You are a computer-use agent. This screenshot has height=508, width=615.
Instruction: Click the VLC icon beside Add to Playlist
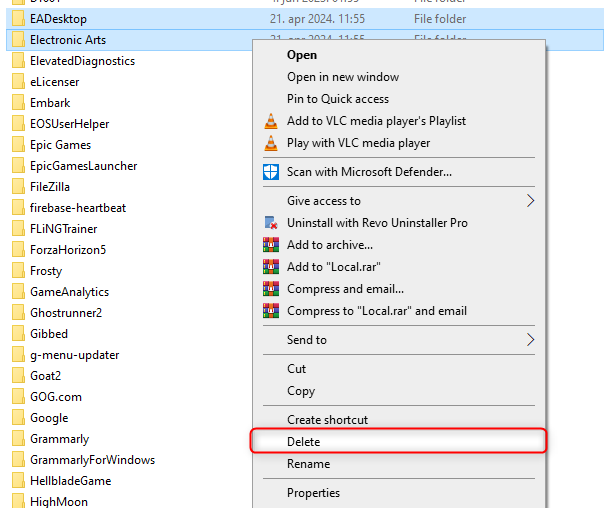coord(271,121)
